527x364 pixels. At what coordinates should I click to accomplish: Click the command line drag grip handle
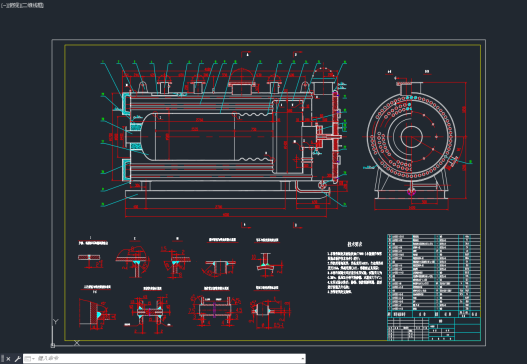point(2,359)
